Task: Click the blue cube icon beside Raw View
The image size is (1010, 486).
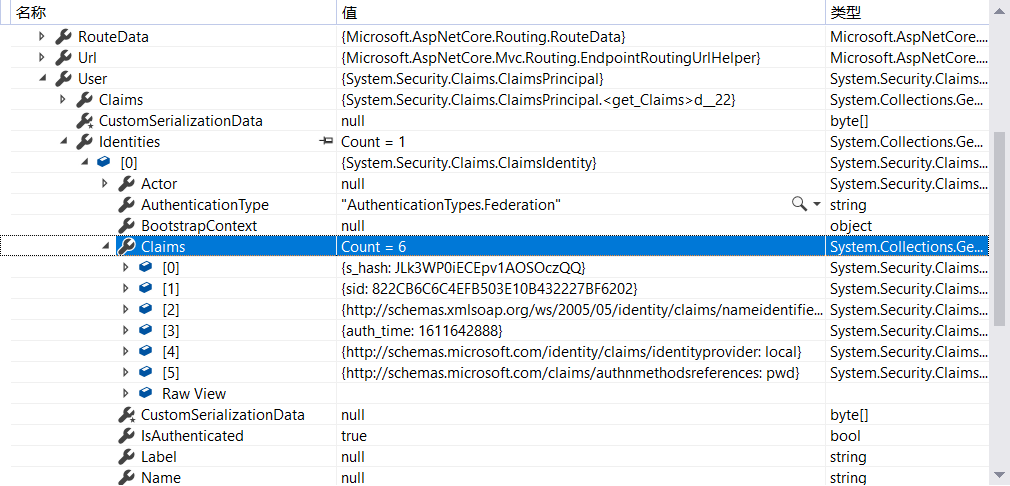Action: 146,393
